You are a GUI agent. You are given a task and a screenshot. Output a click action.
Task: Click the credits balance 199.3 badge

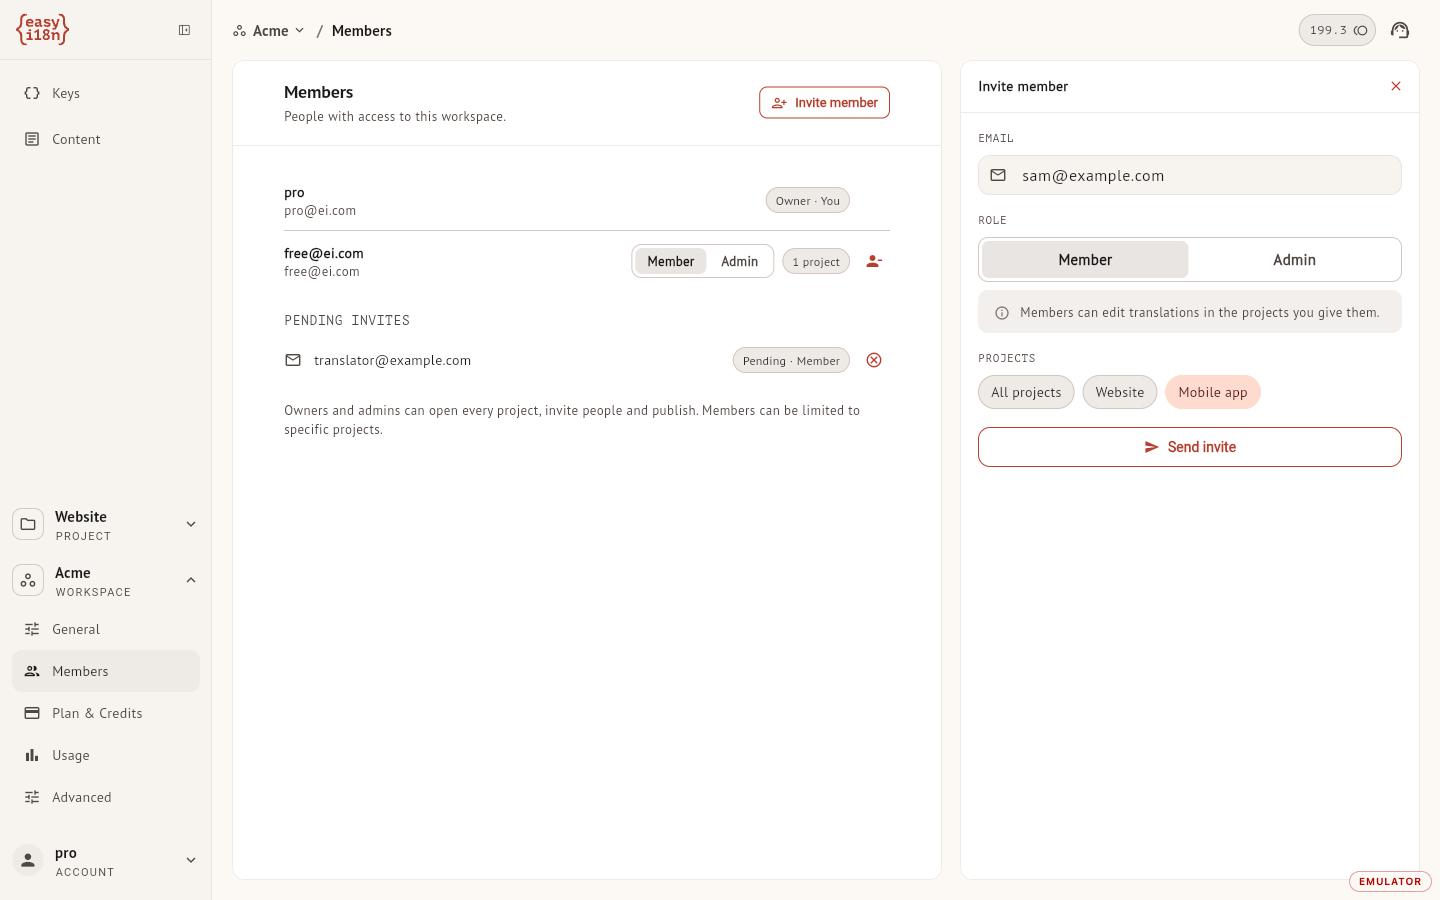point(1337,30)
